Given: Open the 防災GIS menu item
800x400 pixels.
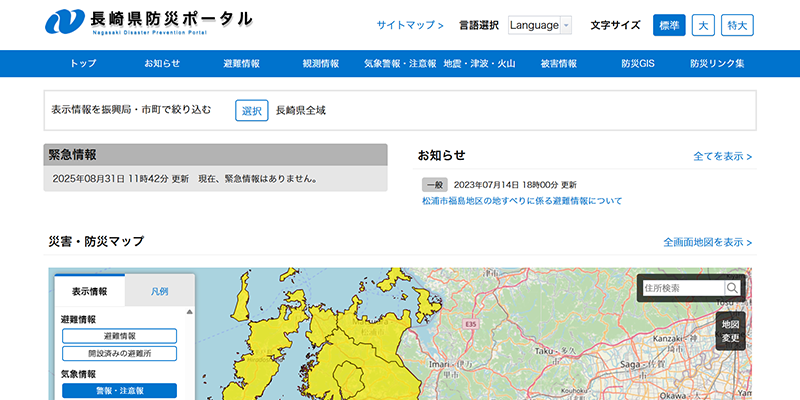Looking at the screenshot, I should point(638,64).
